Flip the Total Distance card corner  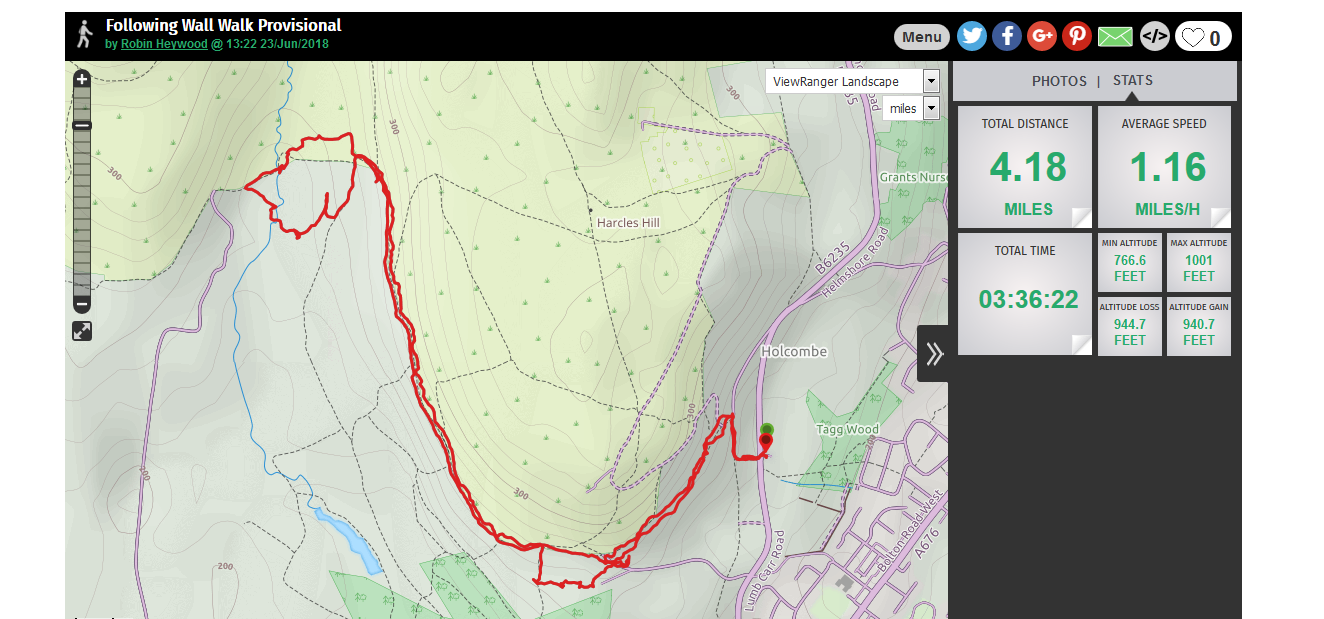[1081, 217]
